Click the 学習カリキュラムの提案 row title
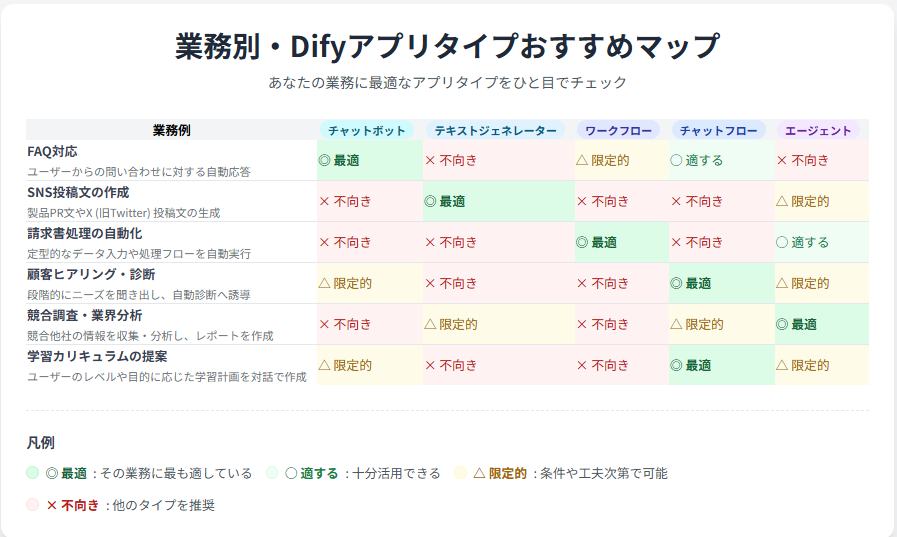The width and height of the screenshot is (897, 537). [x=96, y=356]
